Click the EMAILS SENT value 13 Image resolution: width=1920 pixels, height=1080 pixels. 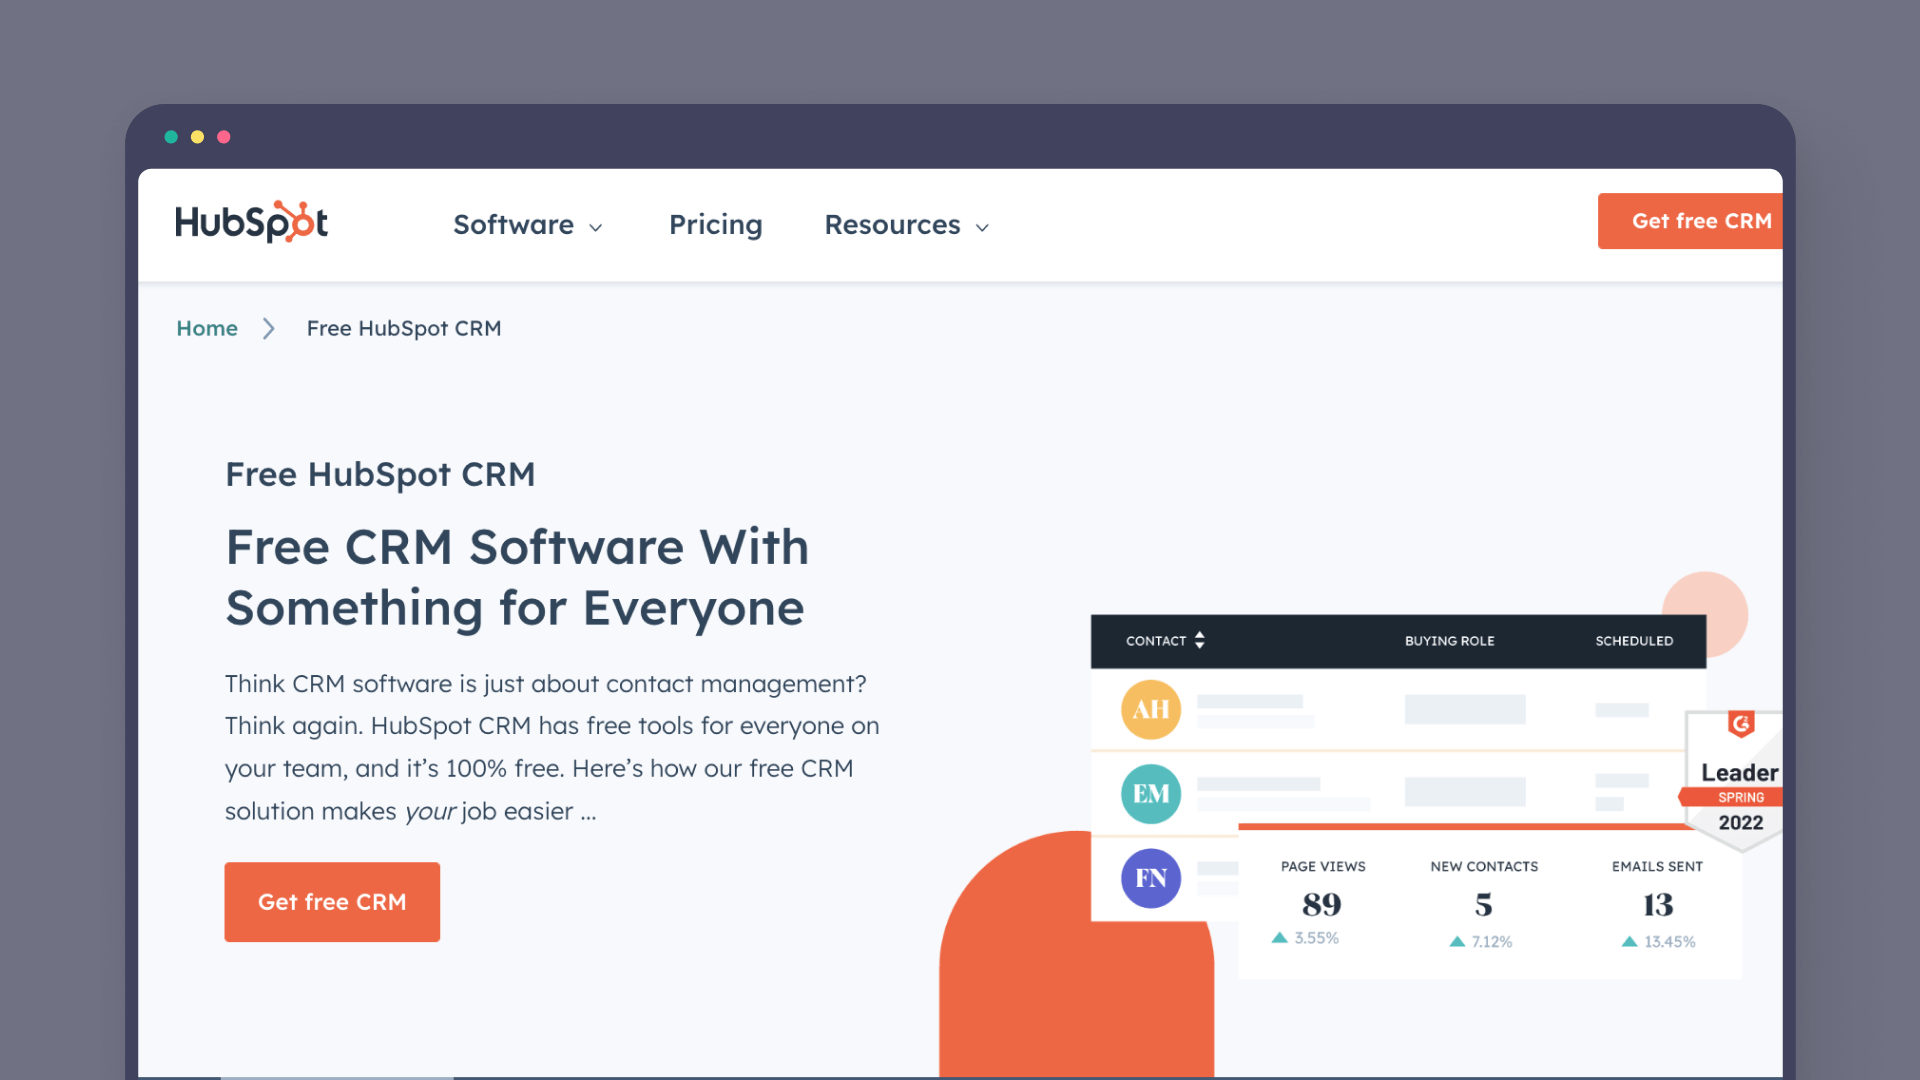point(1658,905)
